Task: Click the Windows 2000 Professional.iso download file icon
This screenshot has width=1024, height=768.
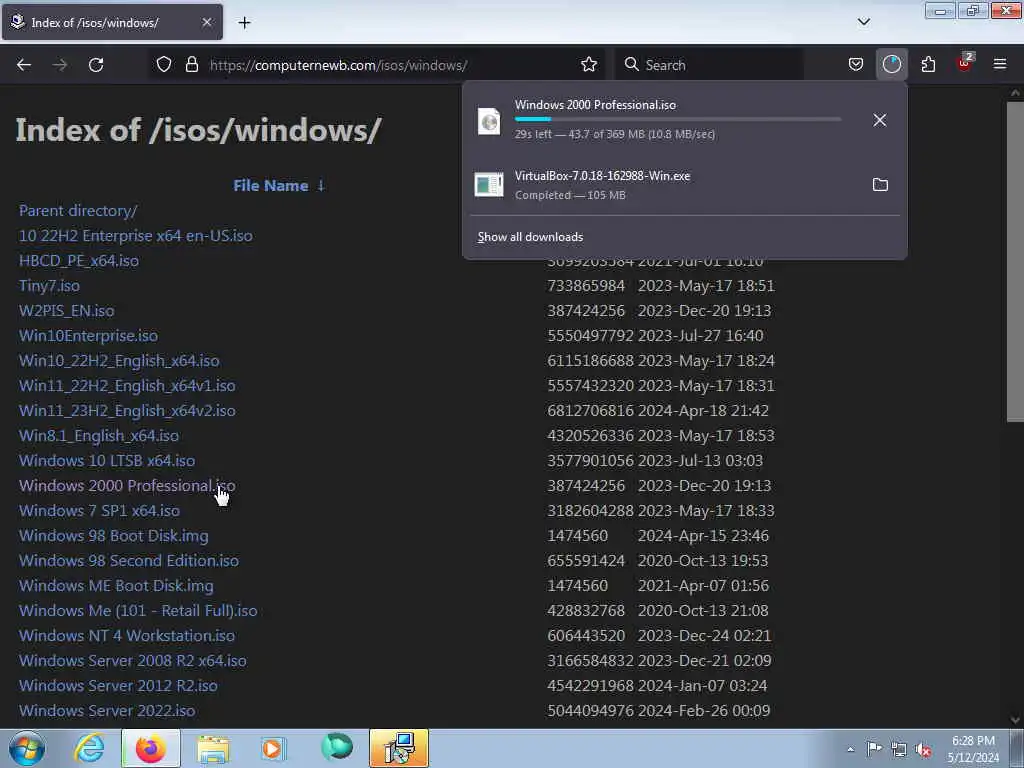Action: coord(488,121)
